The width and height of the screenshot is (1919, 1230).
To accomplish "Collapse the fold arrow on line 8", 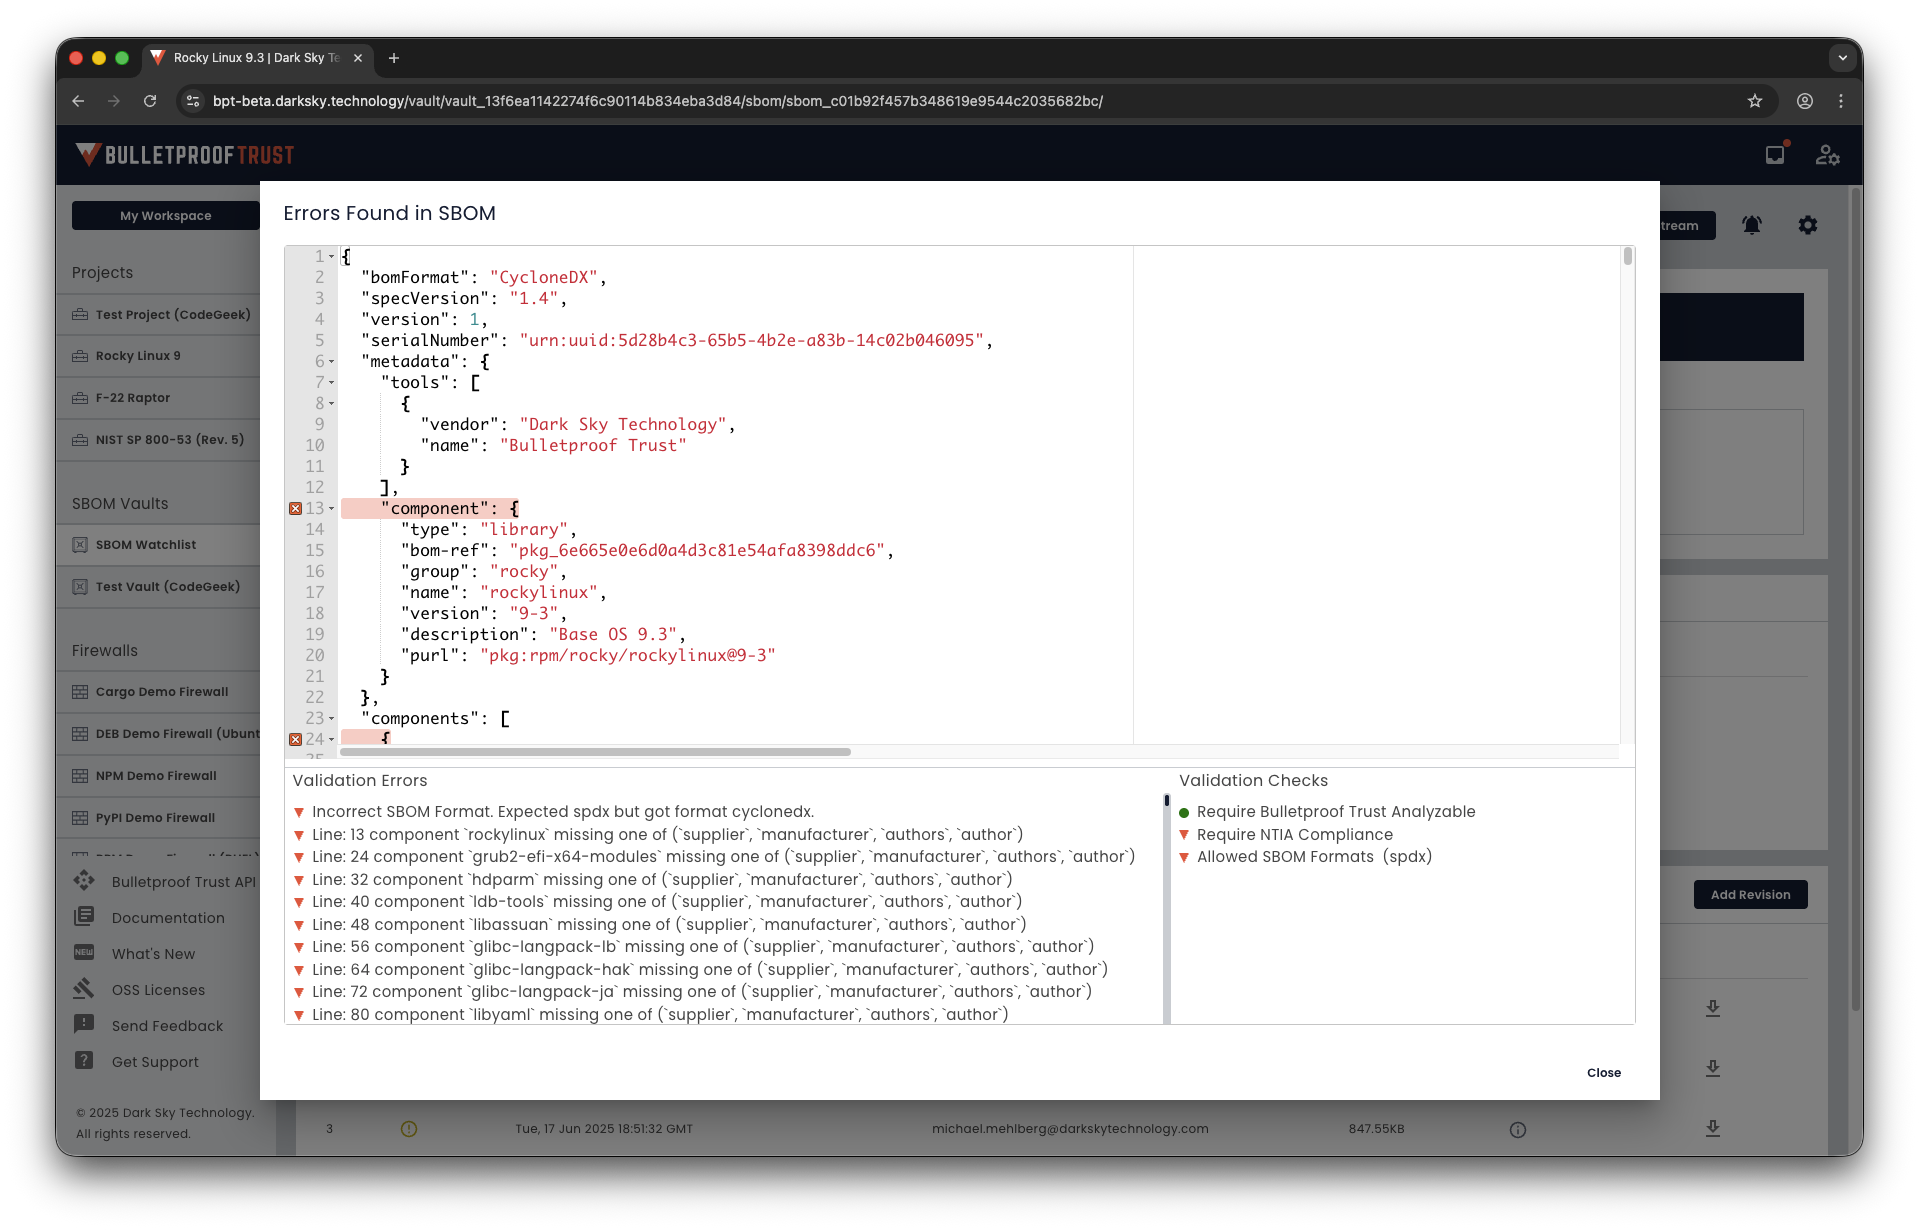I will [x=332, y=404].
